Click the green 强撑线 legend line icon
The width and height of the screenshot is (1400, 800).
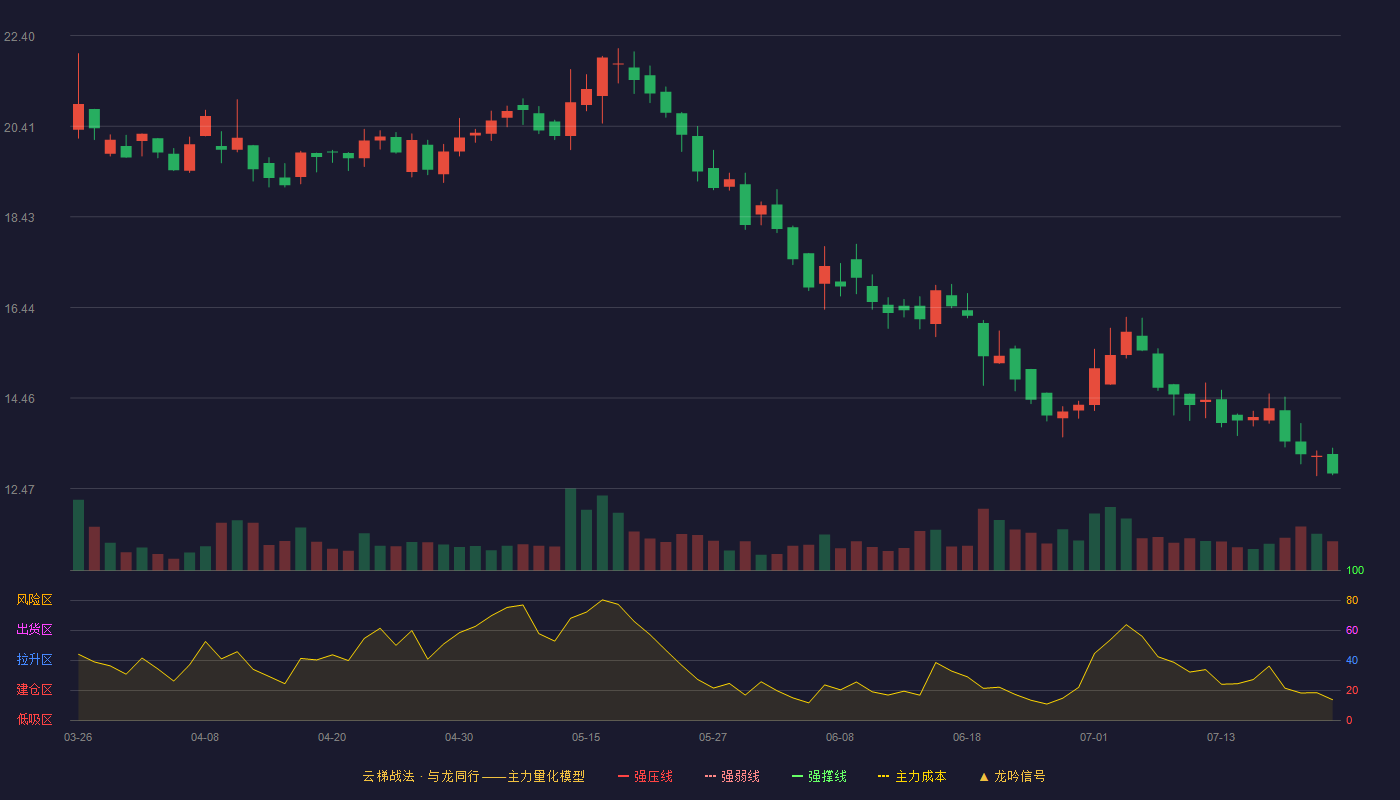point(797,776)
